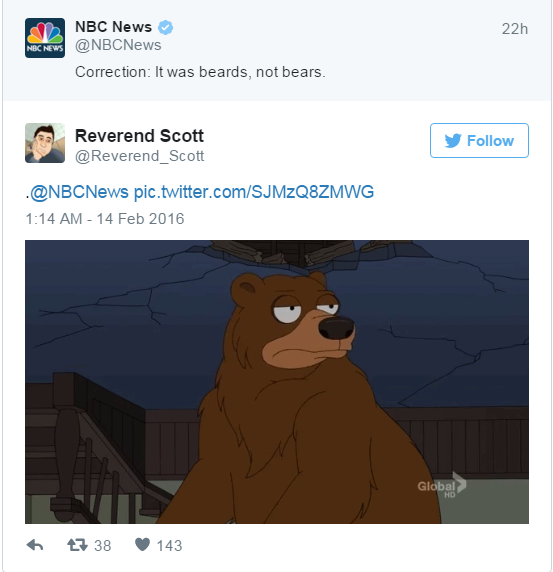Open the 1:14 AM - 14 Feb 2016 timestamp

(105, 219)
